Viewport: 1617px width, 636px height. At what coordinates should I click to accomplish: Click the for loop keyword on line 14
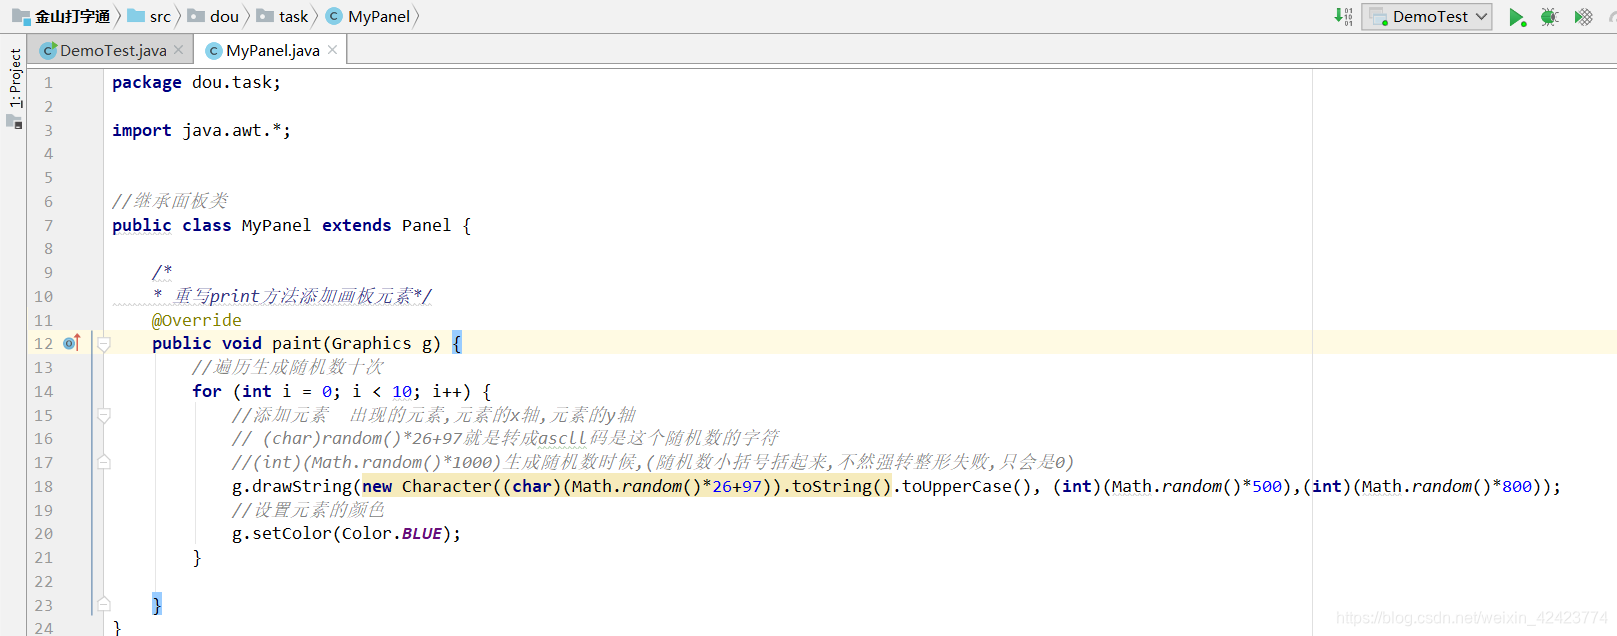207,391
